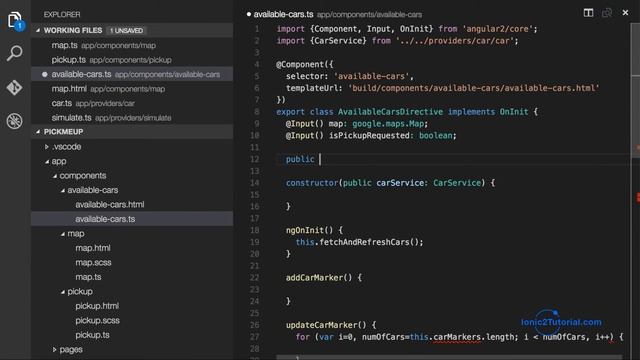Click 'updateCarMarker' method name
The height and width of the screenshot is (360, 640).
(x=322, y=325)
